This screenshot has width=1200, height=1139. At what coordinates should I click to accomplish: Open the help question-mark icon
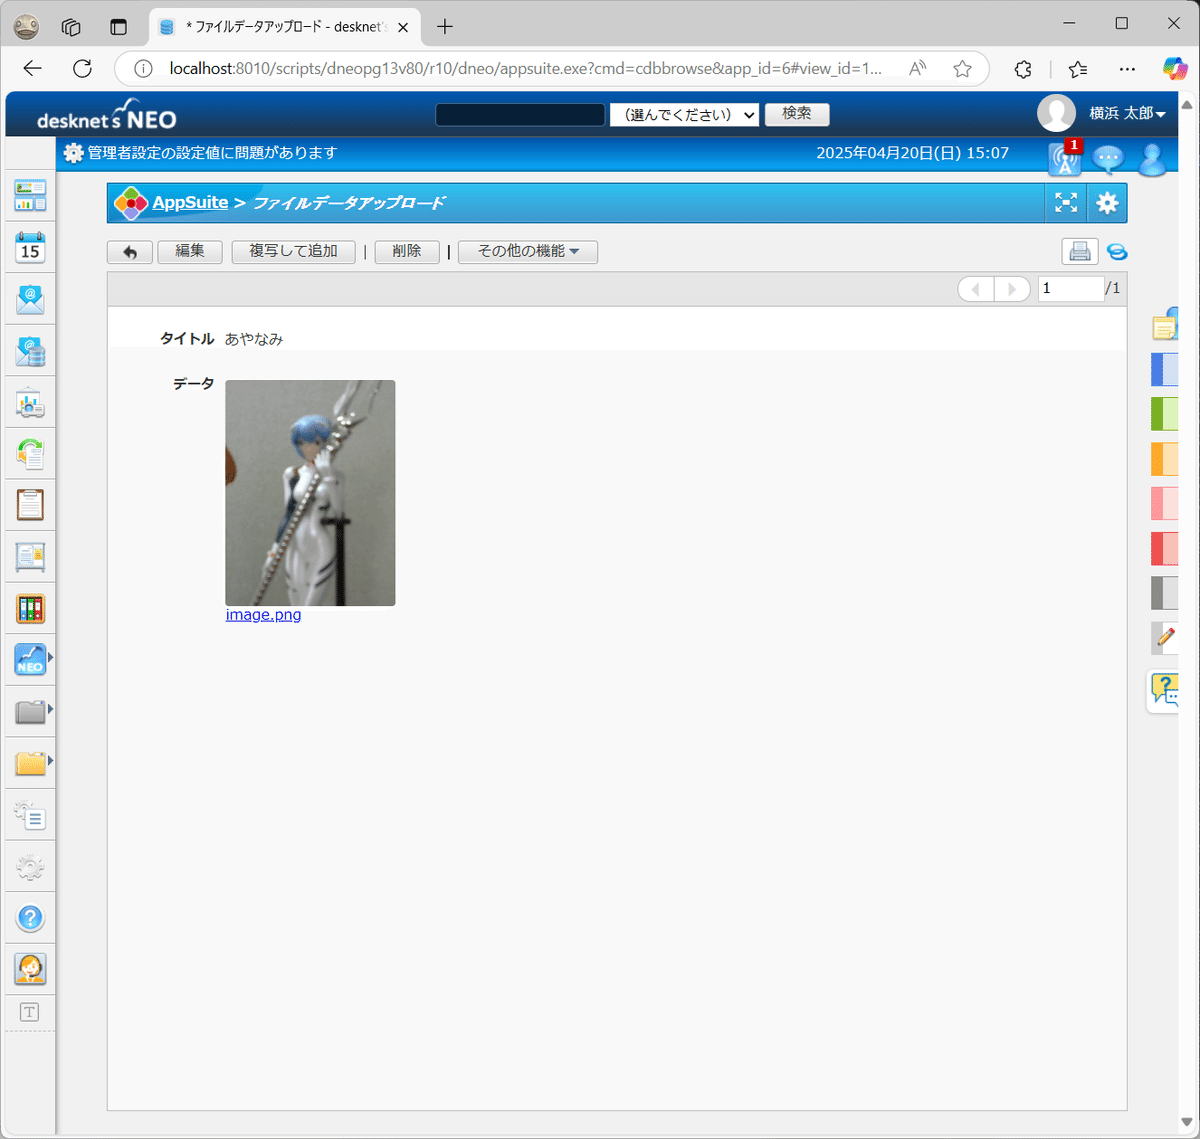click(30, 917)
